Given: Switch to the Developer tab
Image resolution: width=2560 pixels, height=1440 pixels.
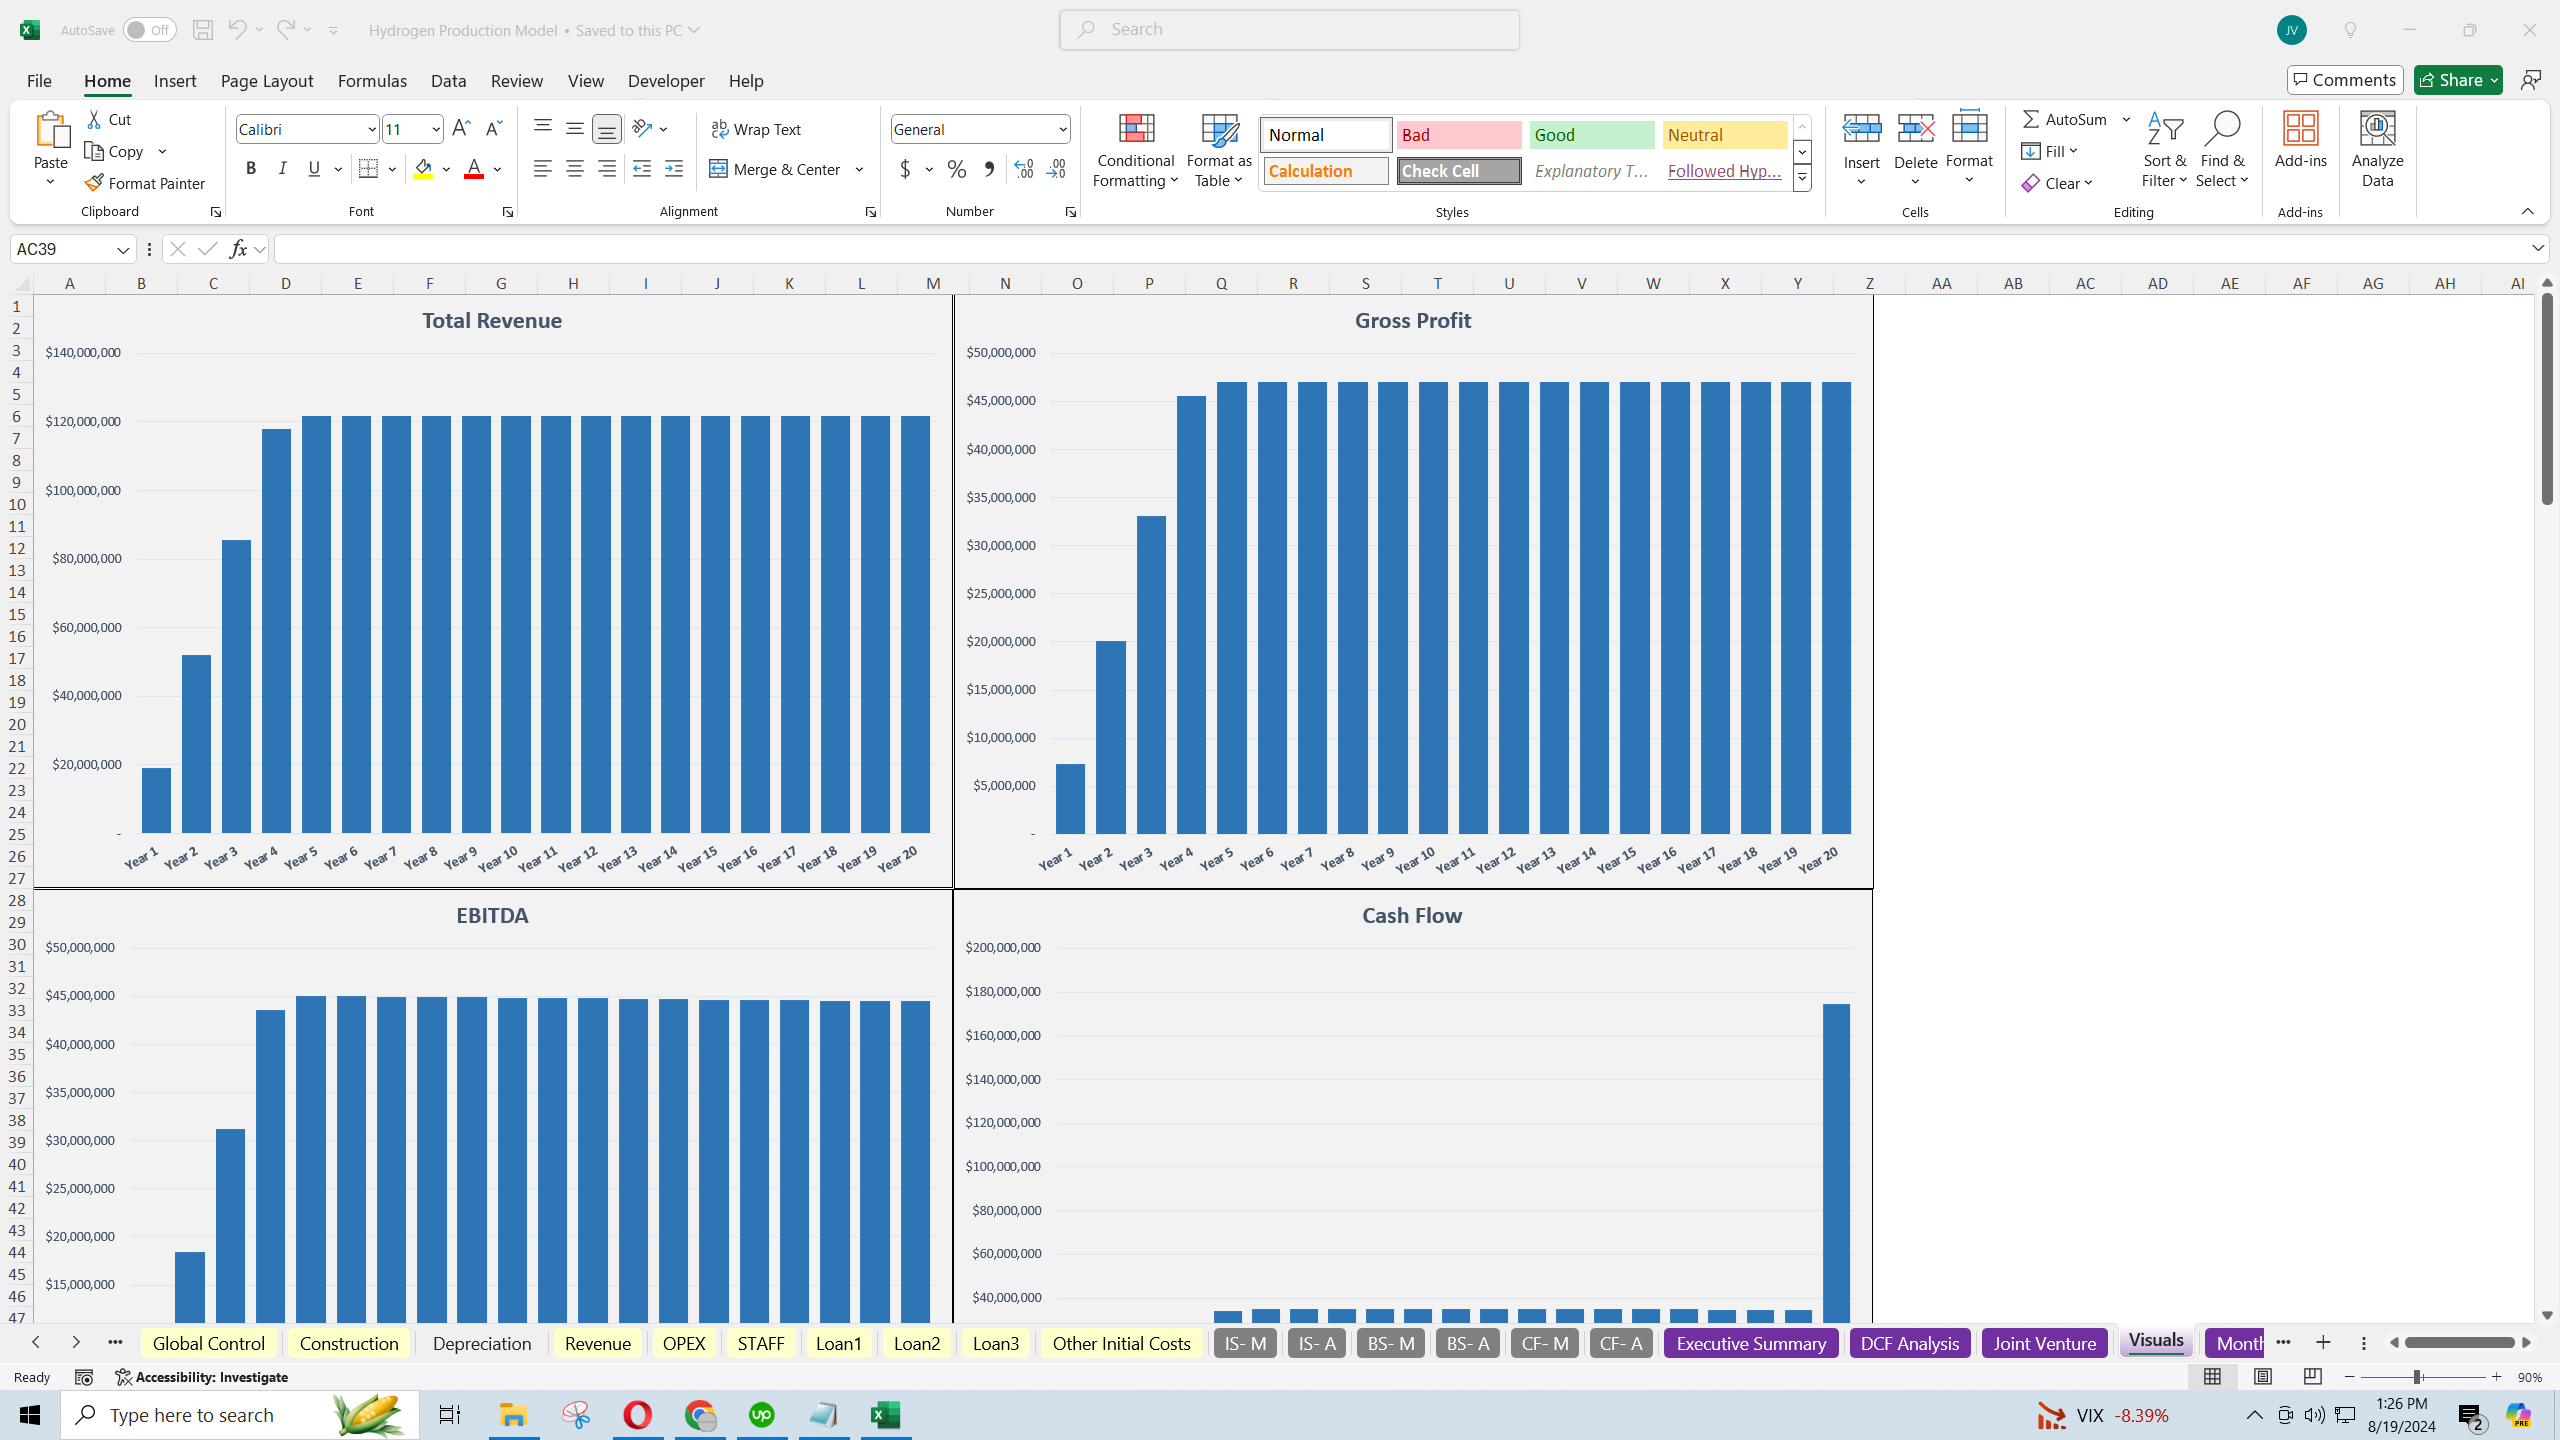Looking at the screenshot, I should tap(666, 80).
